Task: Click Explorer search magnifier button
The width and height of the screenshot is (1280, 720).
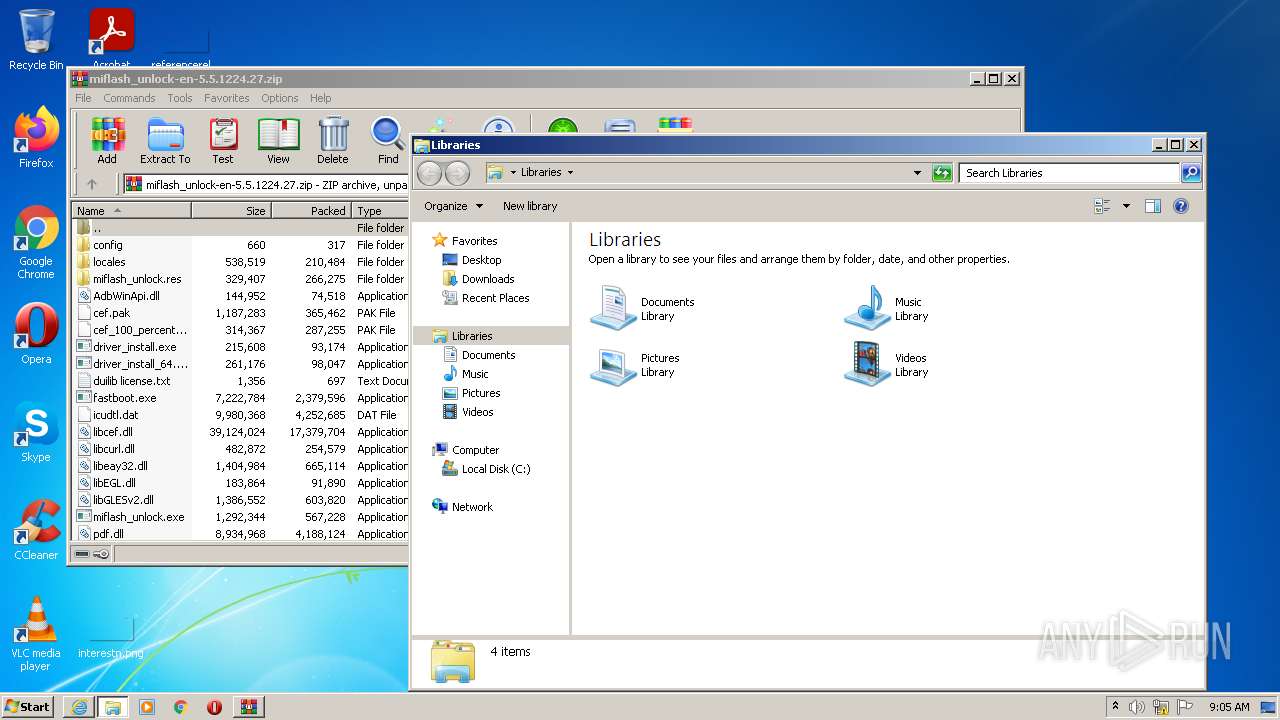Action: pyautogui.click(x=1191, y=173)
